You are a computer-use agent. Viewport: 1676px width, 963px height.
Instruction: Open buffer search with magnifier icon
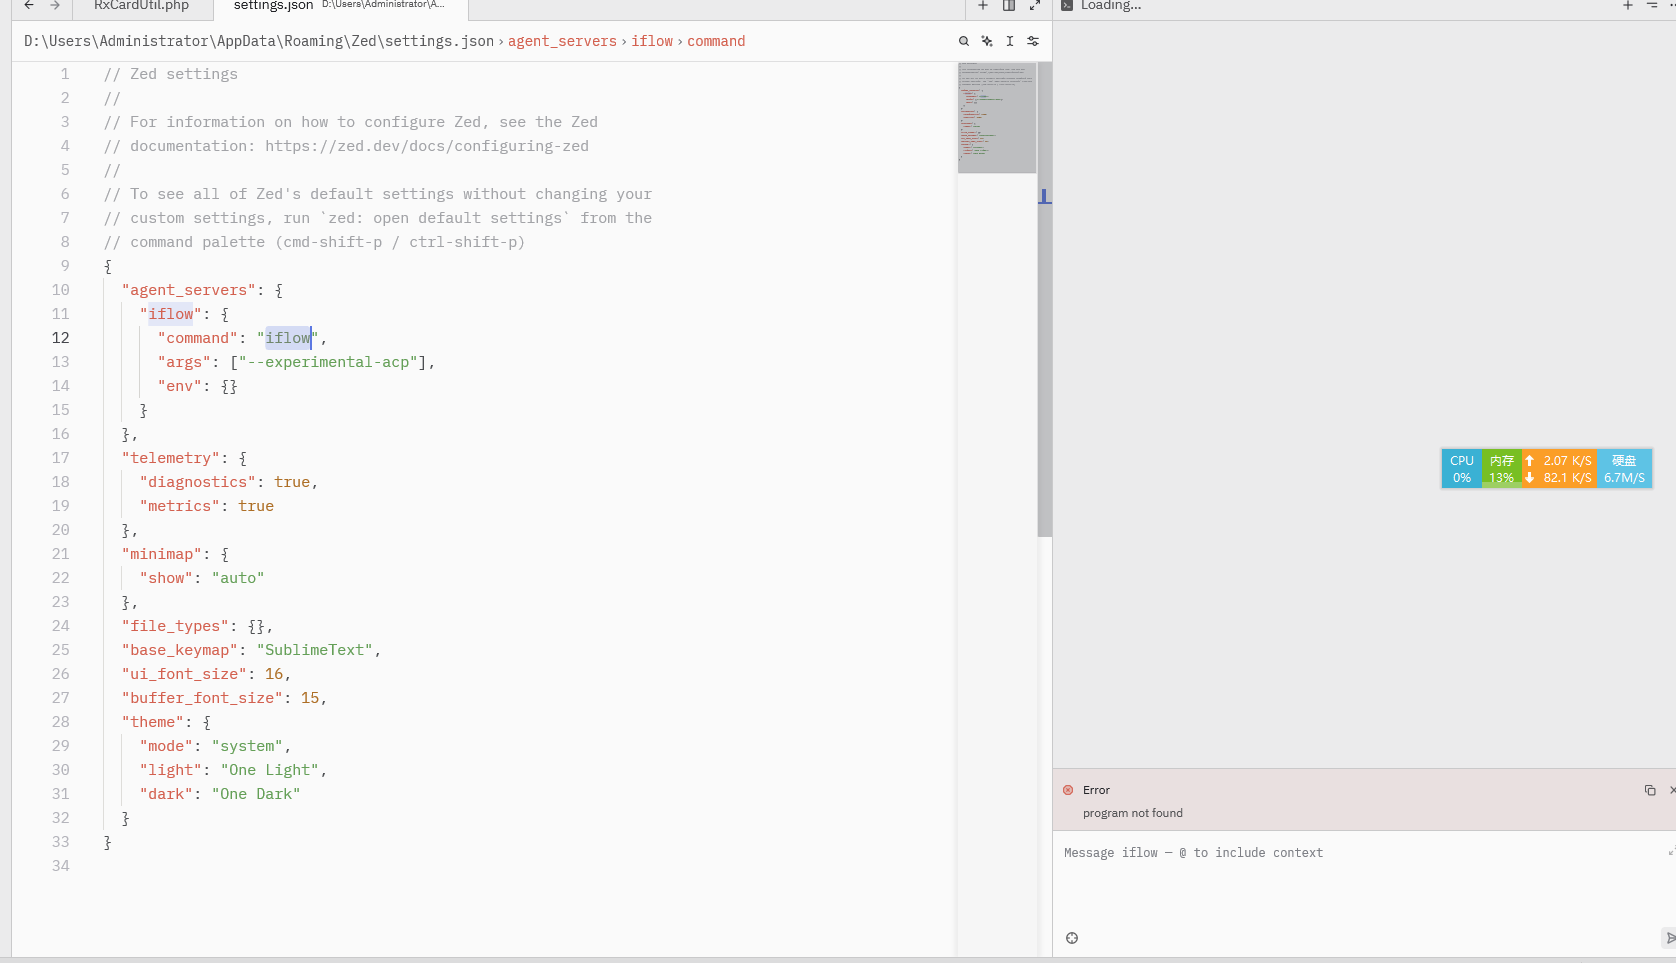tap(964, 41)
